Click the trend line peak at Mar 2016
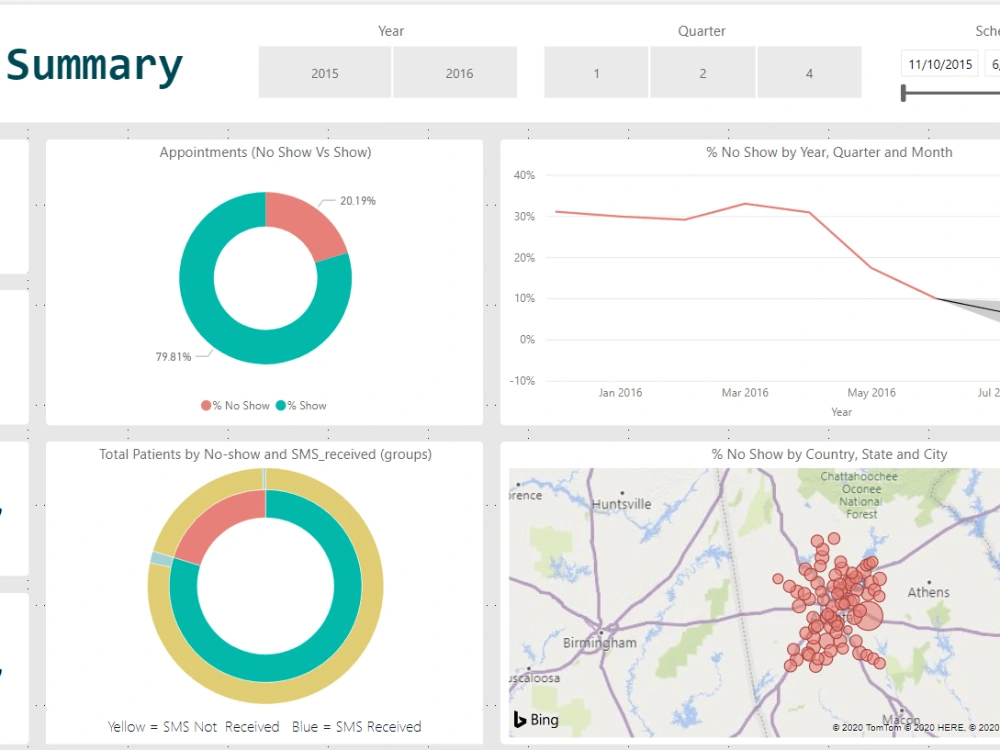The height and width of the screenshot is (750, 1000). [744, 204]
